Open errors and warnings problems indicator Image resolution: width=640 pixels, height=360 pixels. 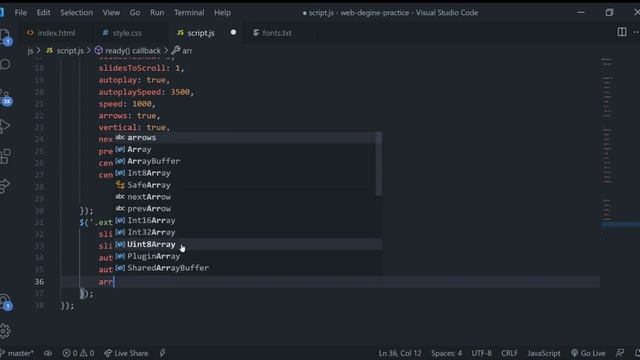(x=78, y=353)
